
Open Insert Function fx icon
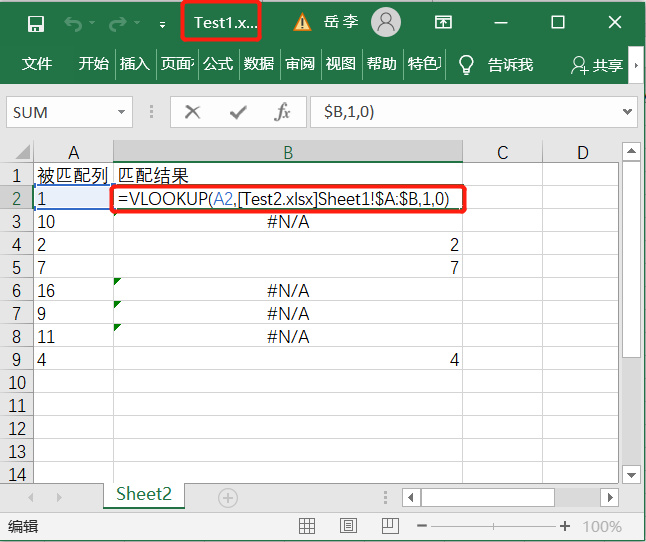[x=282, y=112]
